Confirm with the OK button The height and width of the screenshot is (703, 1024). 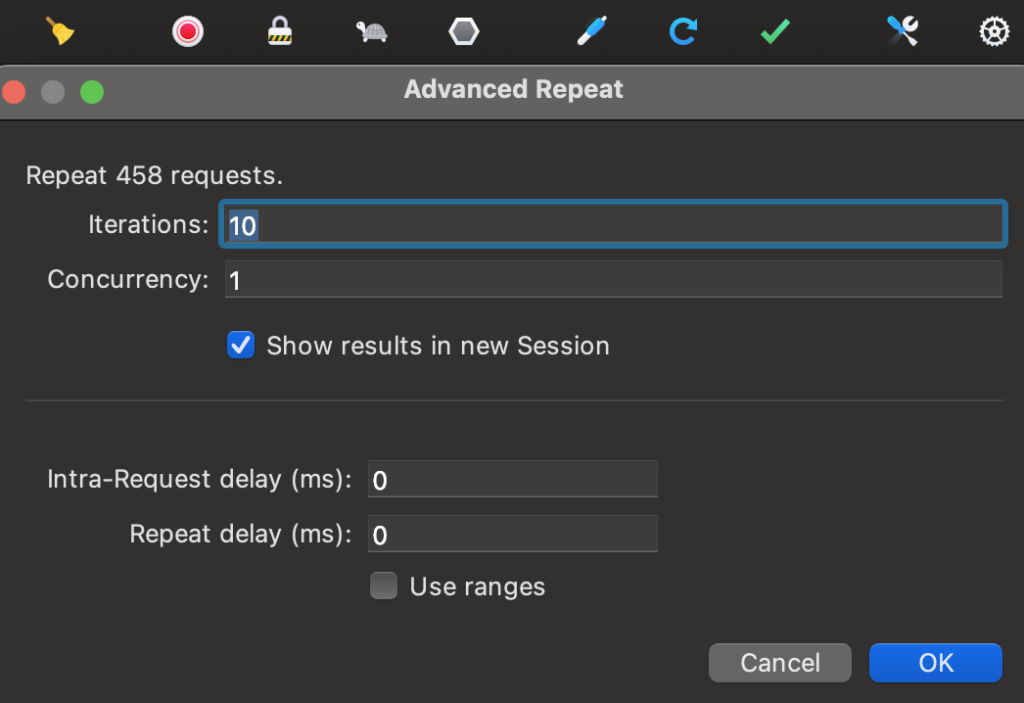(x=935, y=663)
